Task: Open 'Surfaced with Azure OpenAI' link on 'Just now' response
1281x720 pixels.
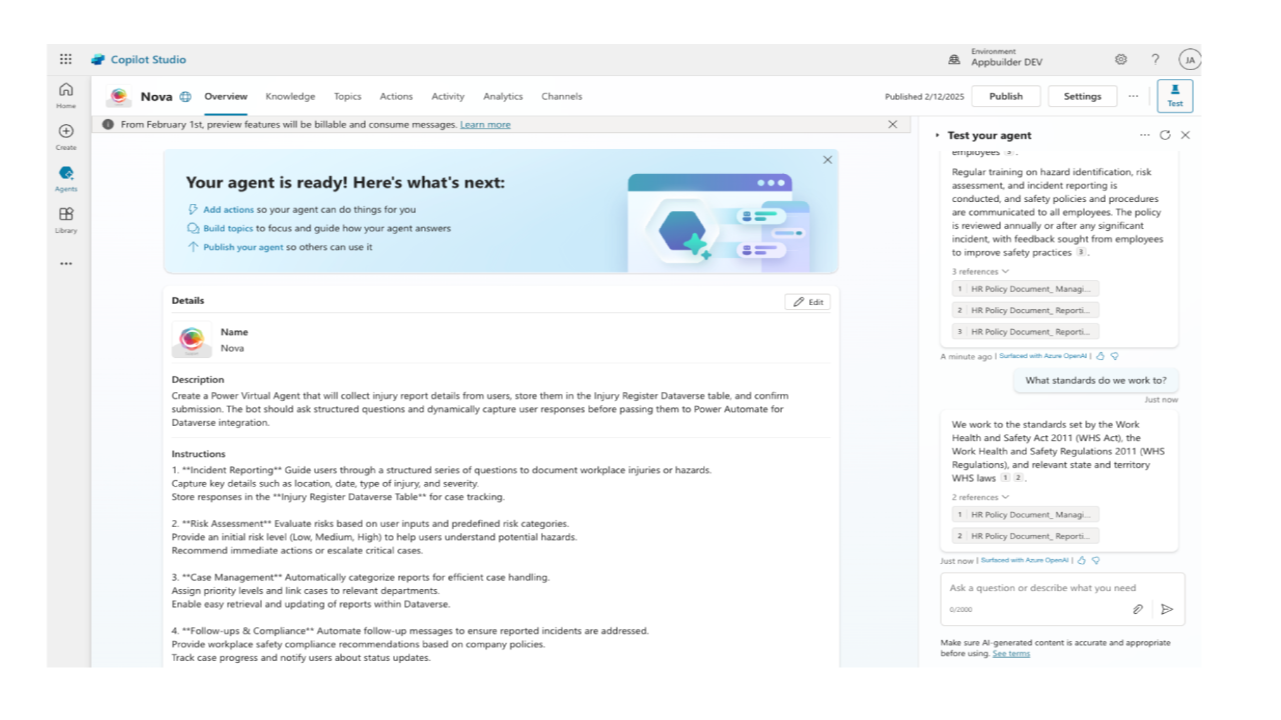Action: (x=1024, y=561)
